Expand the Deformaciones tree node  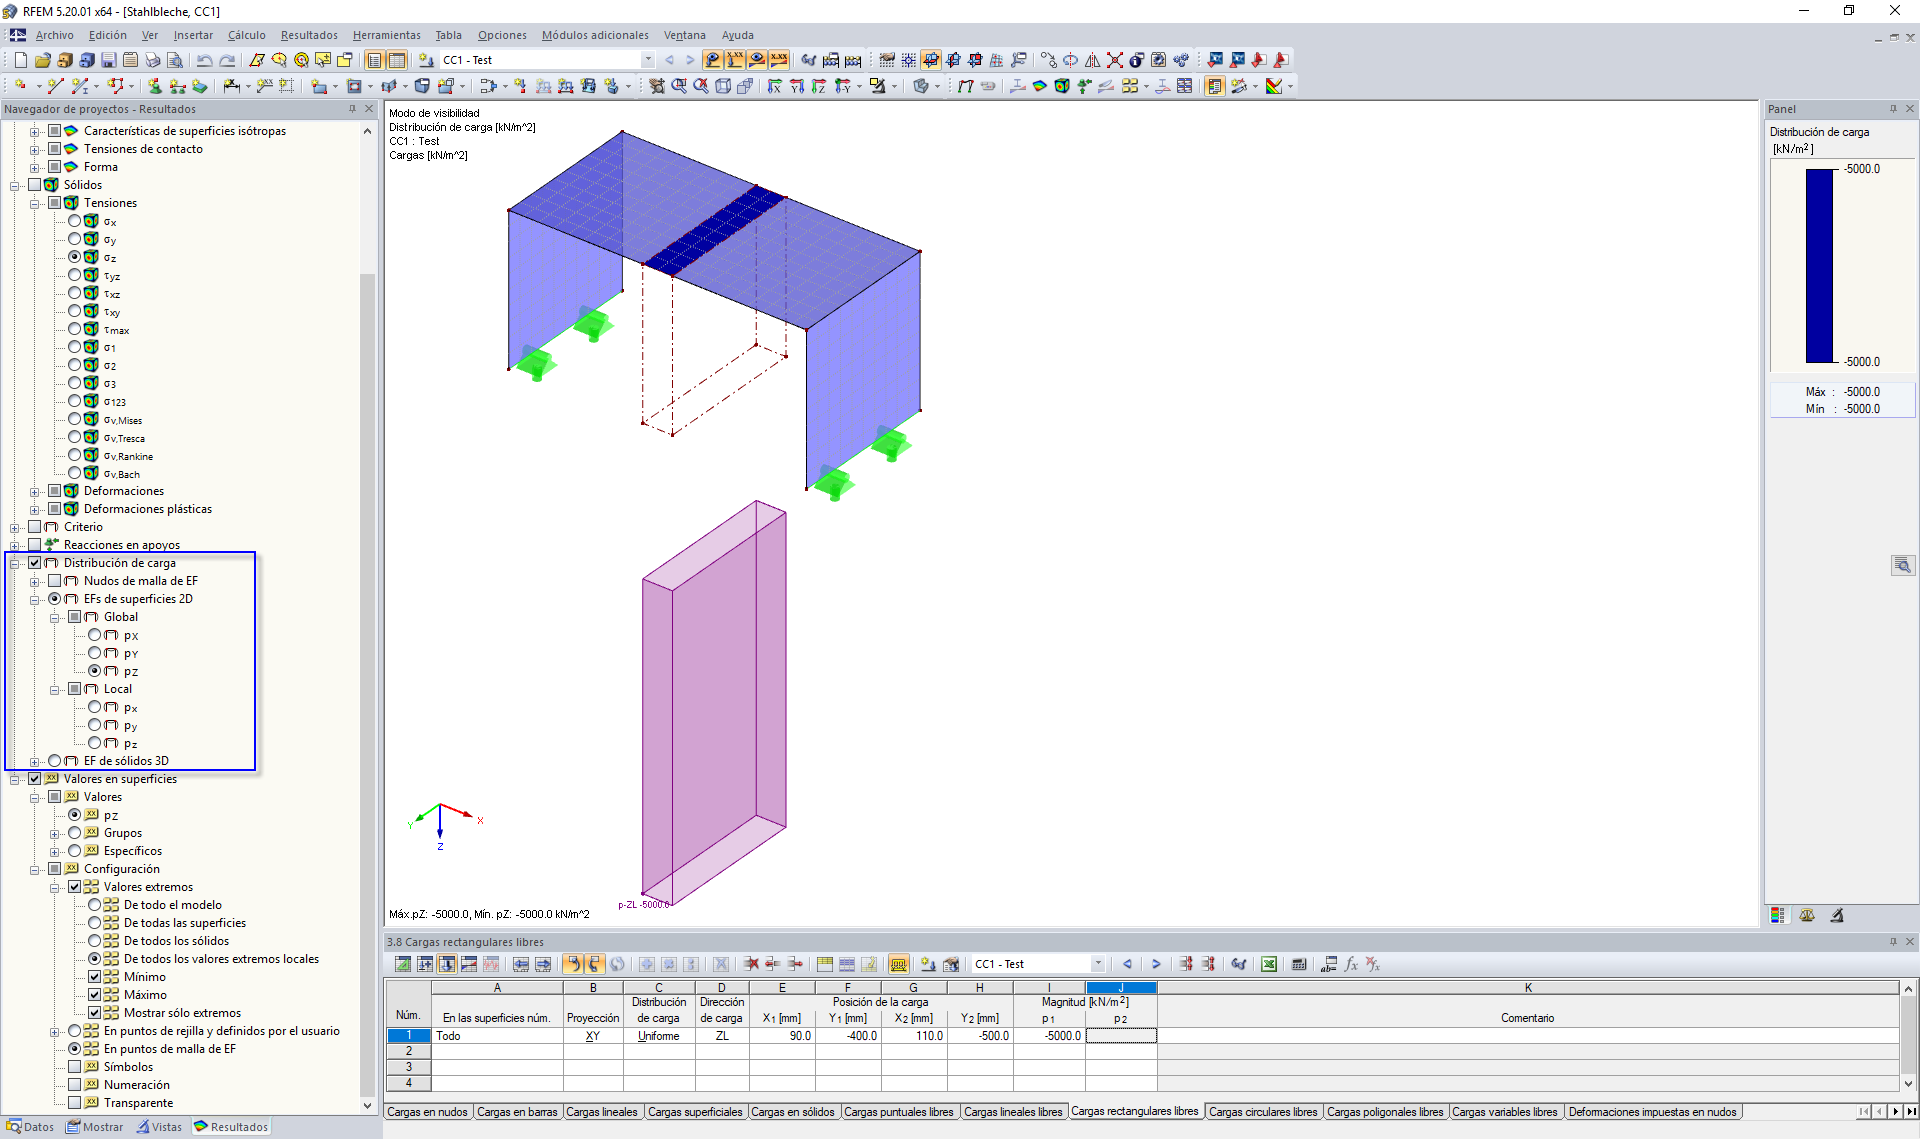coord(35,491)
